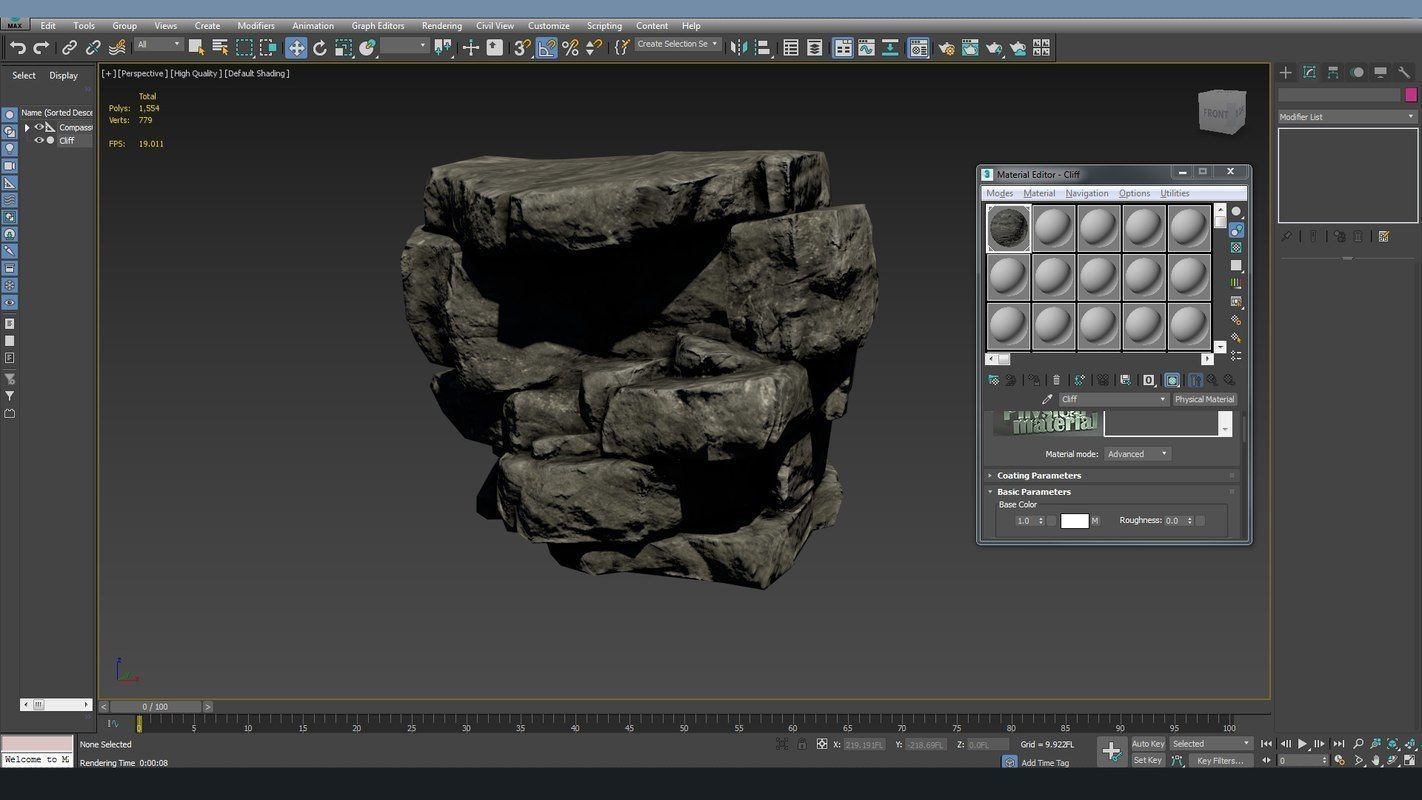Toggle Auto Key animation mode

pos(1147,744)
